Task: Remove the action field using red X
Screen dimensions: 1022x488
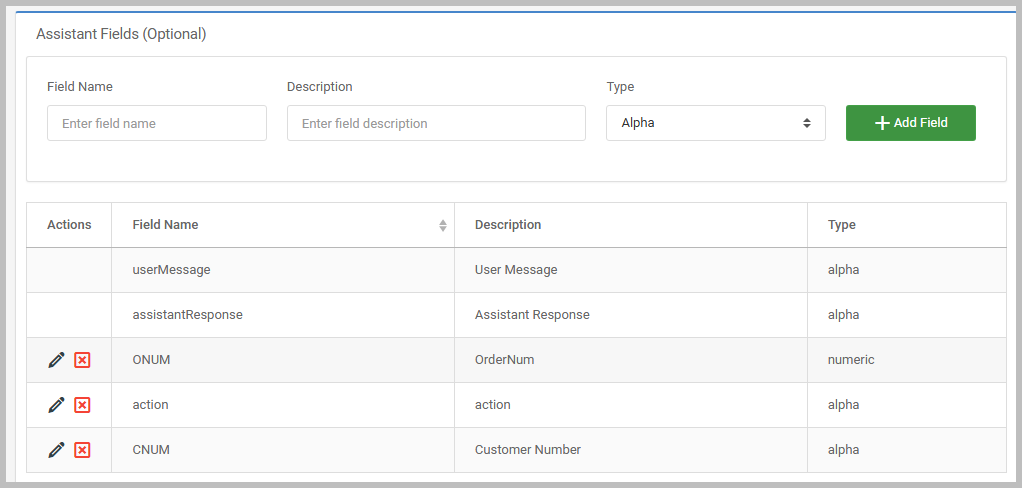Action: 82,405
